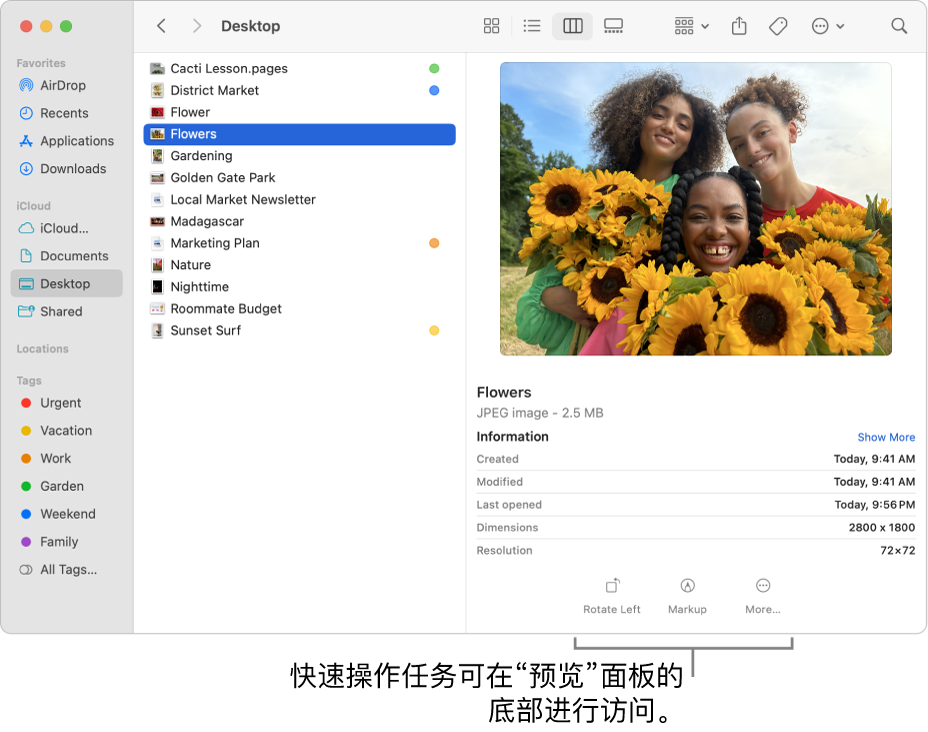928x732 pixels.
Task: Select the Nature file
Action: (299, 266)
